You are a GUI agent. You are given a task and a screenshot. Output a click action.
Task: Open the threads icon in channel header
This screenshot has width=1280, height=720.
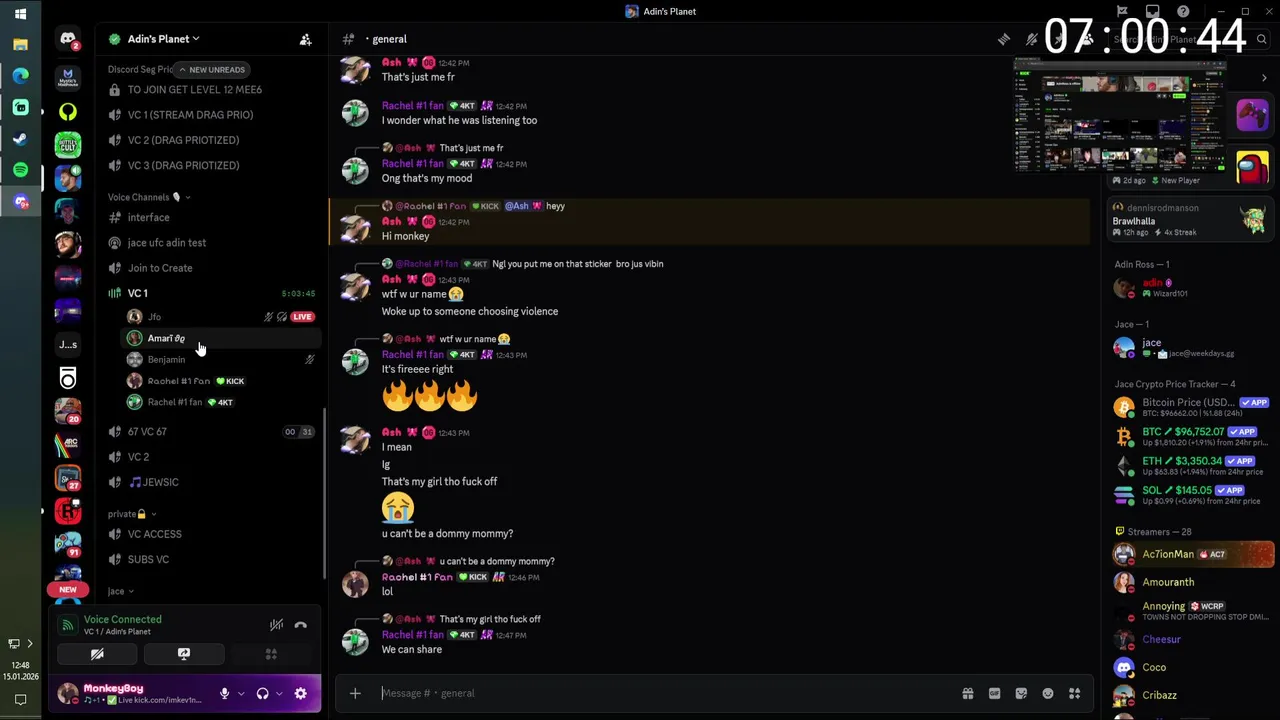coord(1004,39)
